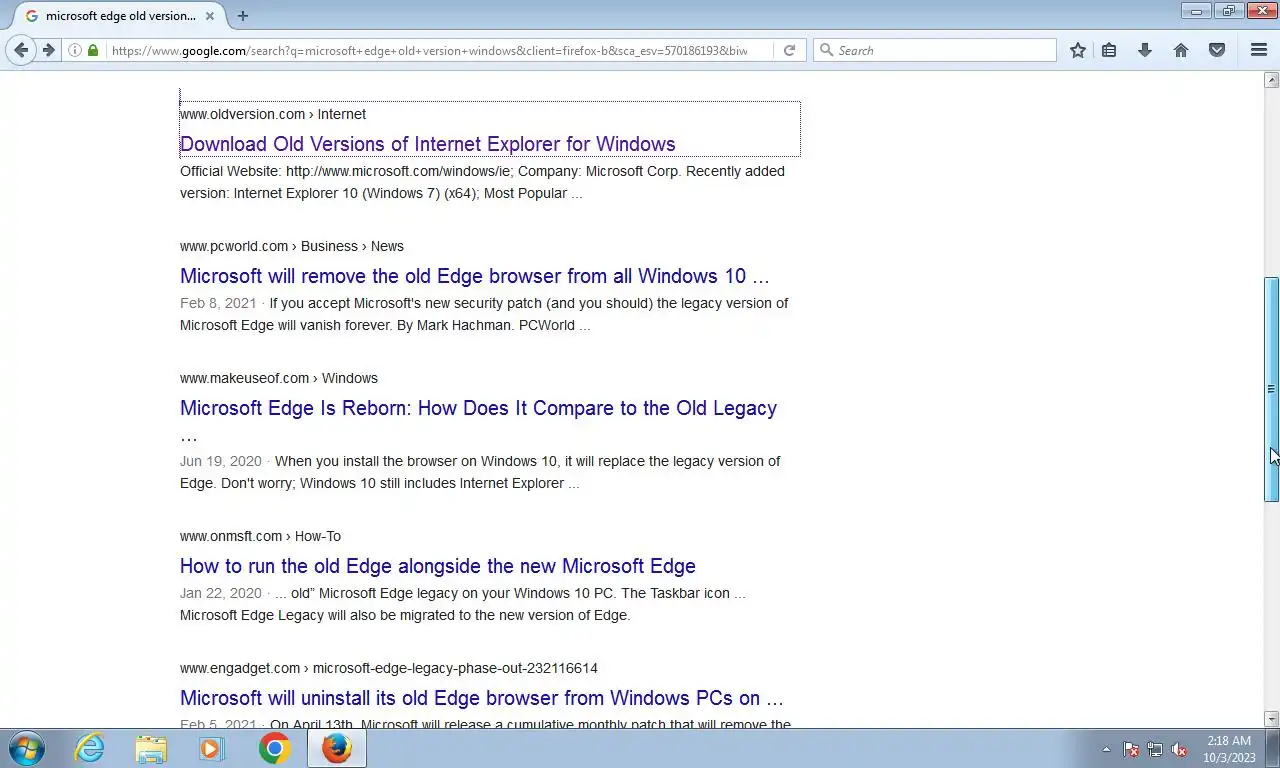Click the www.oldversion.com › Internet breadcrumb
Image resolution: width=1280 pixels, height=768 pixels.
tap(273, 114)
